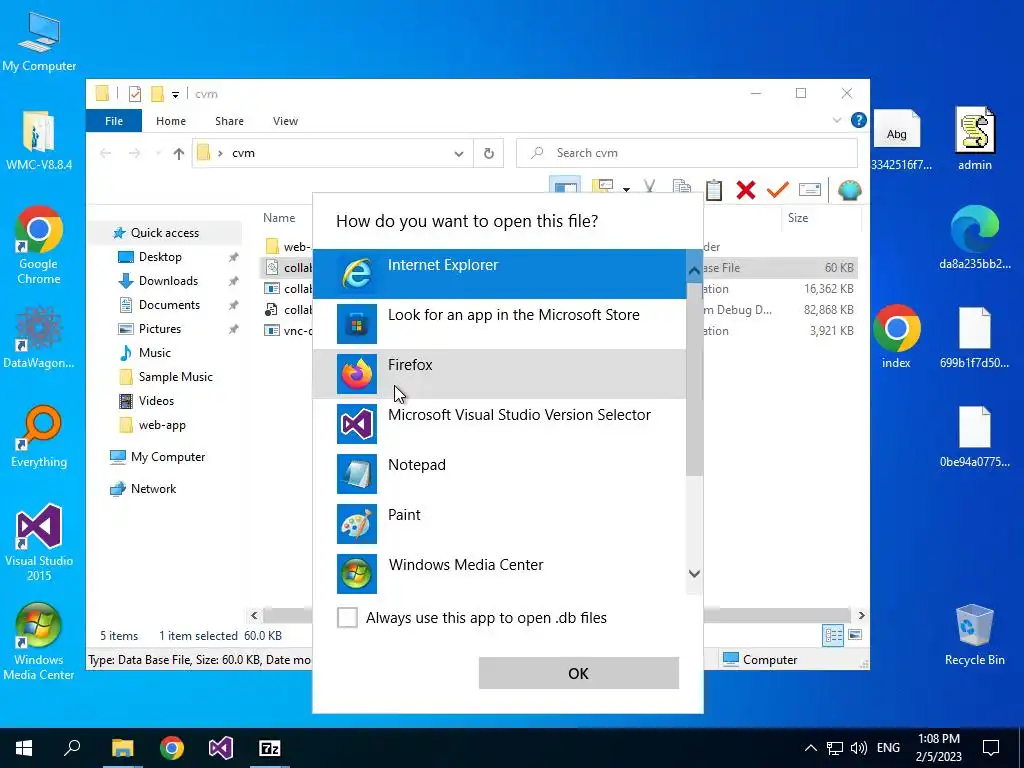1024x768 pixels.
Task: Select Network in navigation pane
Action: pyautogui.click(x=153, y=488)
